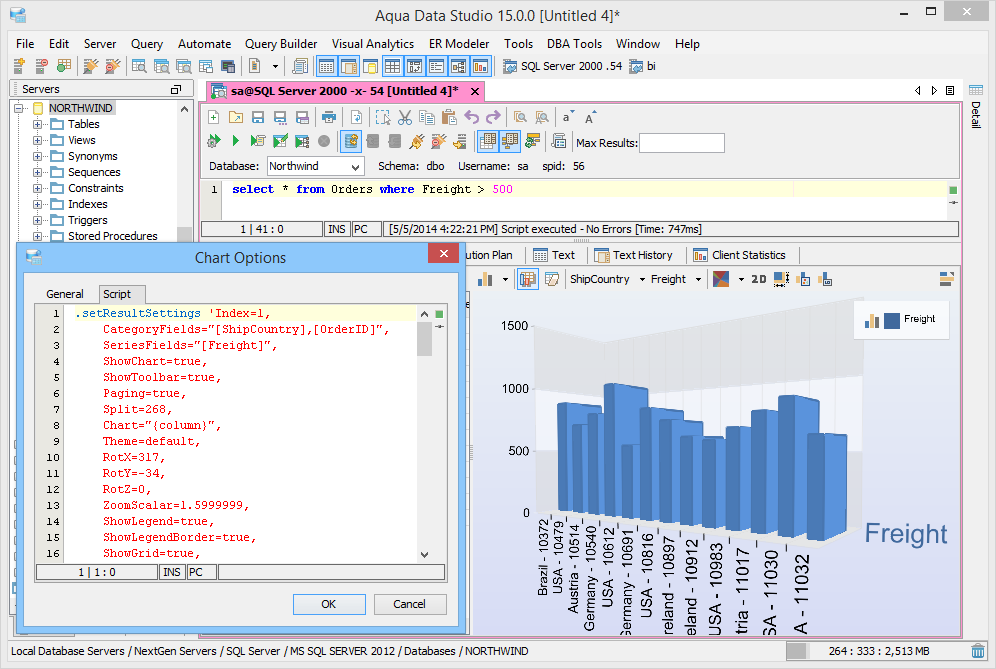This screenshot has height=669, width=996.
Task: Click the SQL Server 2000 .54 connection shortcut
Action: 563,66
